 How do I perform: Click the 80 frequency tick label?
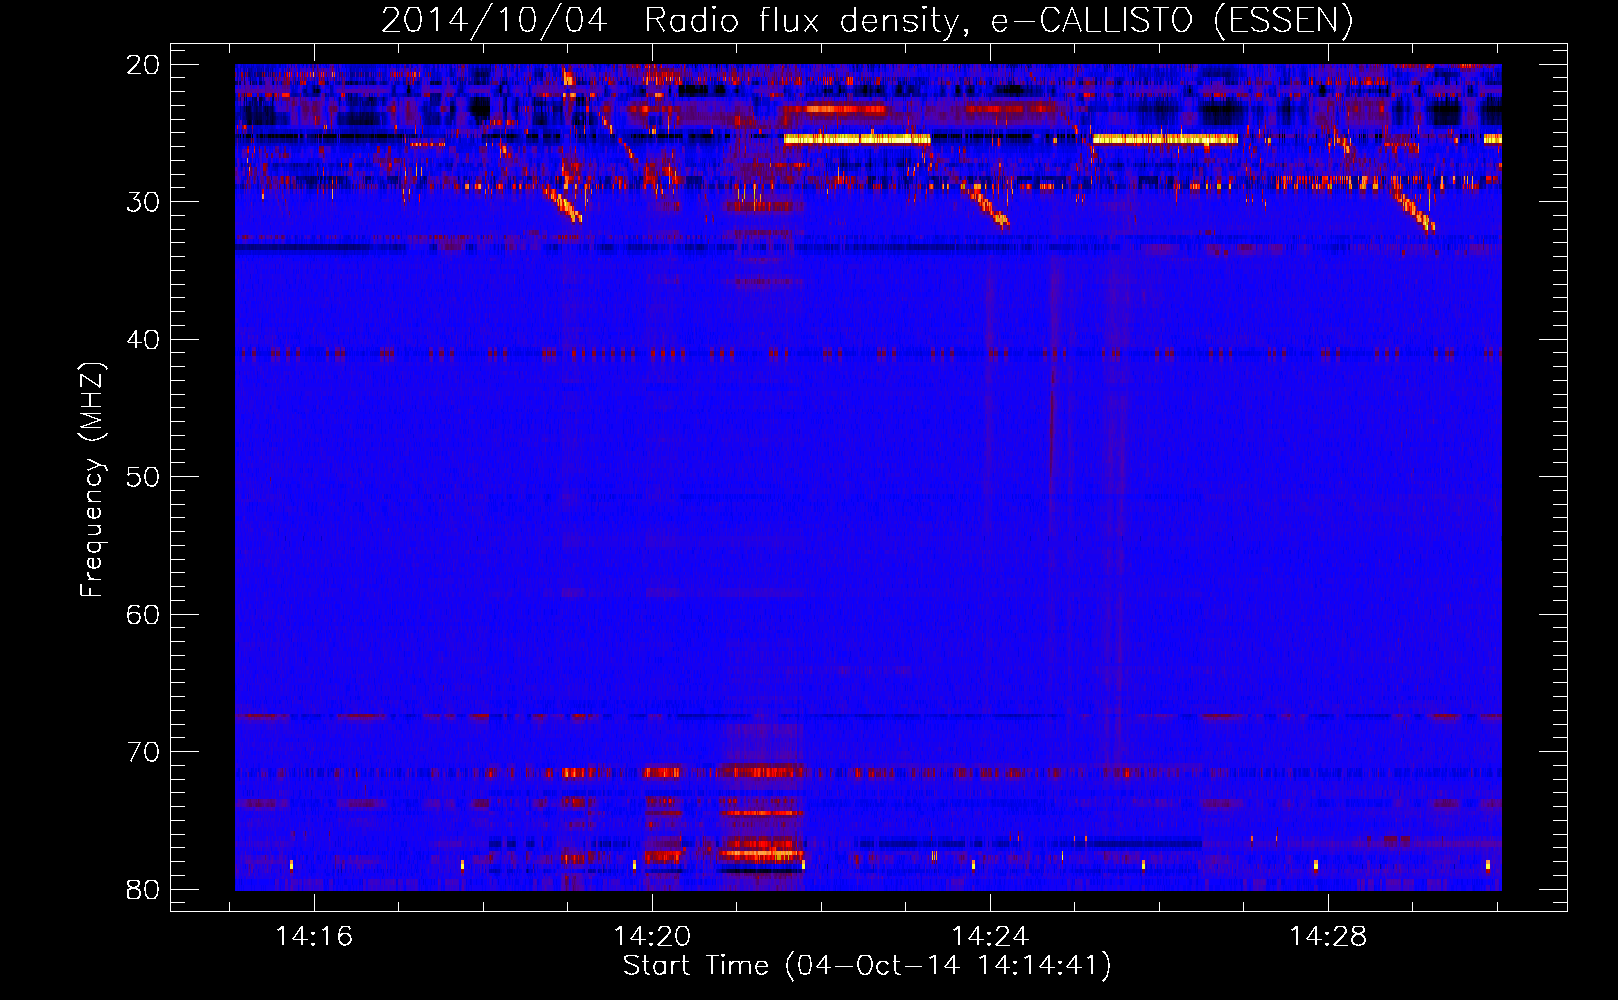(x=143, y=889)
